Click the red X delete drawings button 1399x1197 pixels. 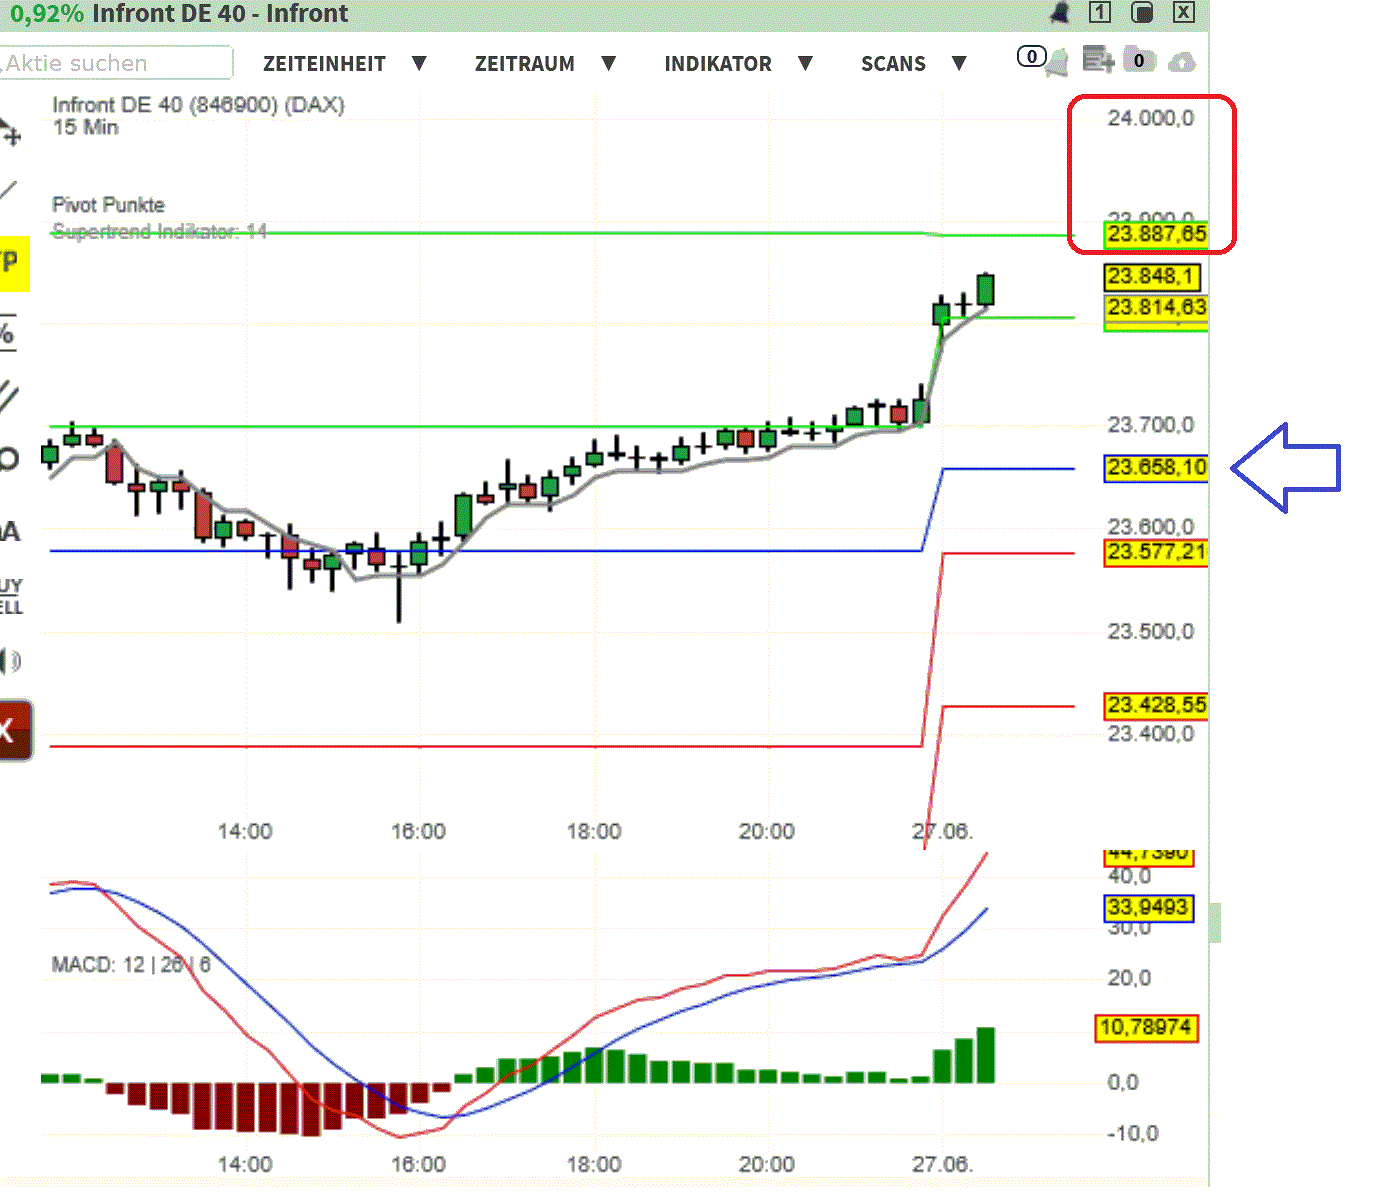(16, 730)
